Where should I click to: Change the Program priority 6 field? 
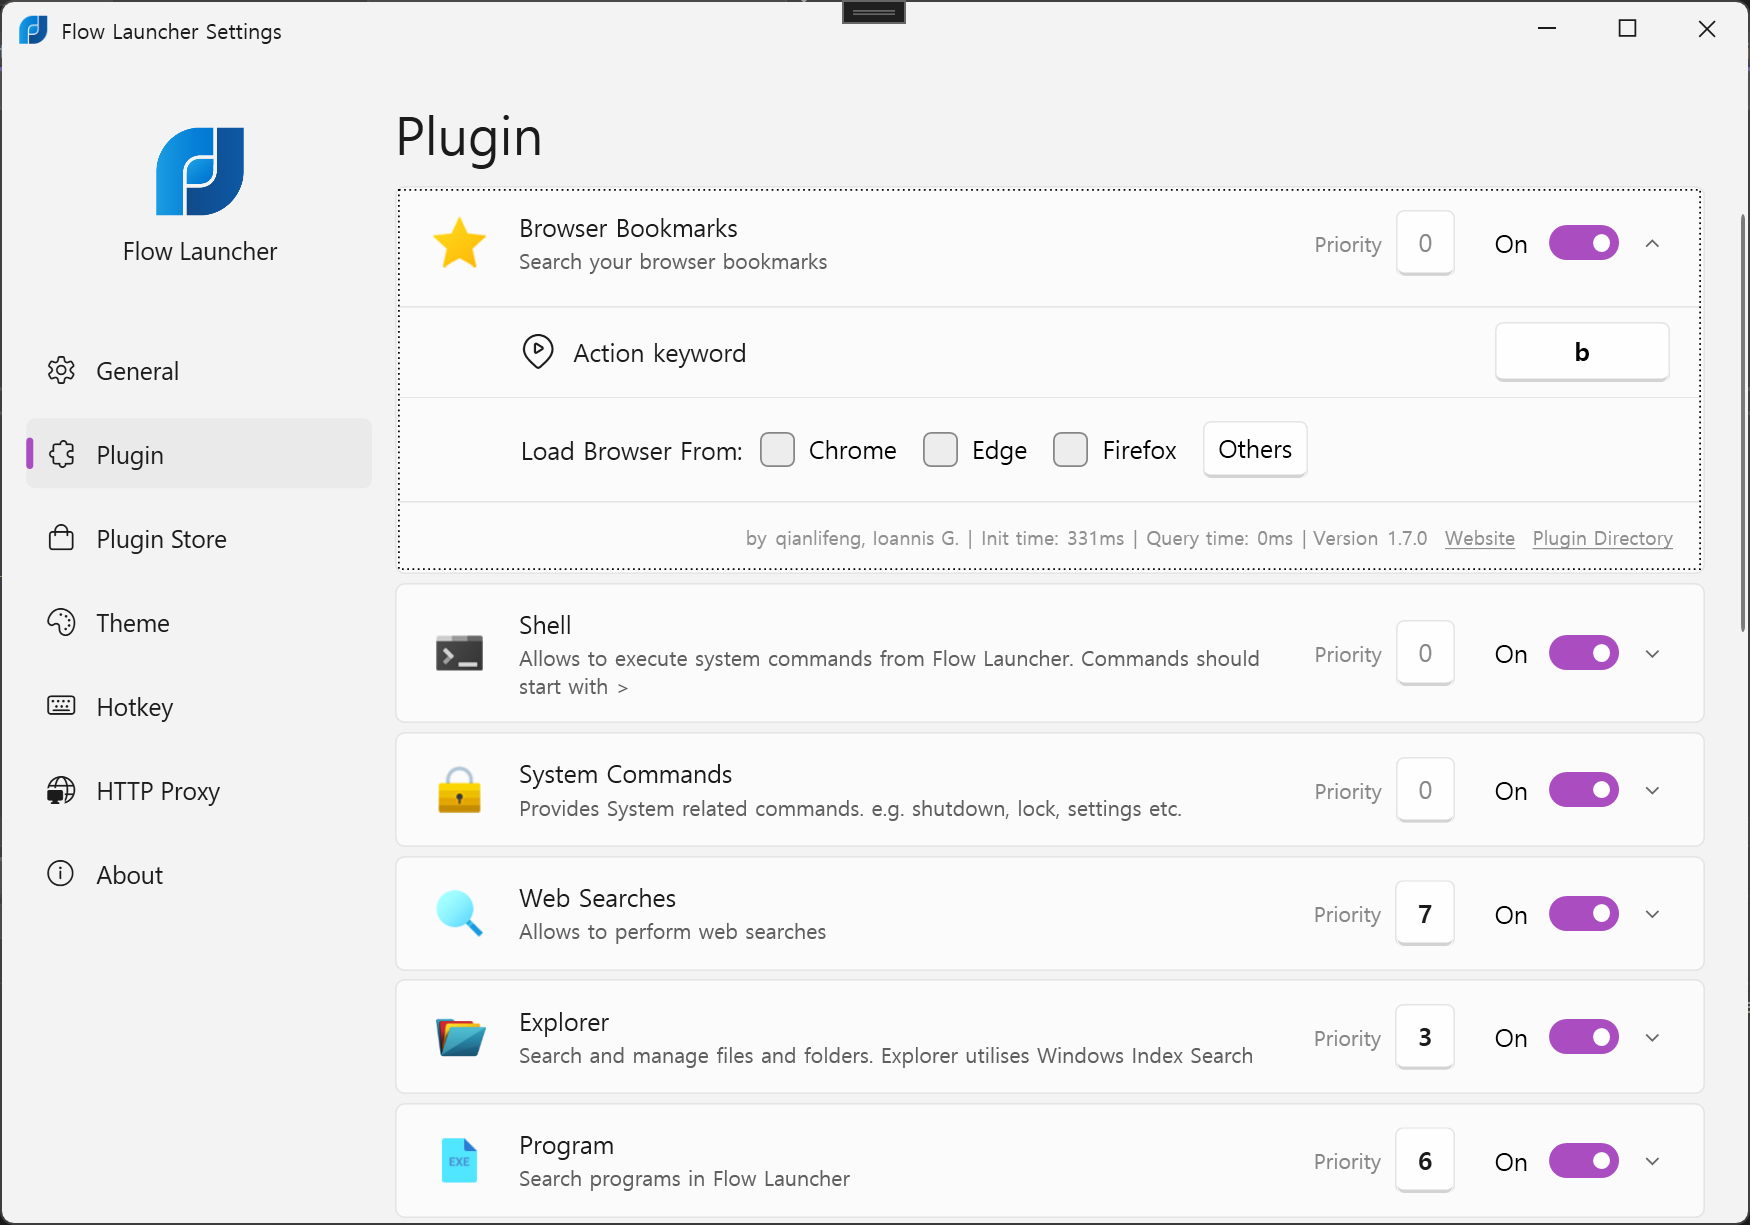(x=1425, y=1161)
